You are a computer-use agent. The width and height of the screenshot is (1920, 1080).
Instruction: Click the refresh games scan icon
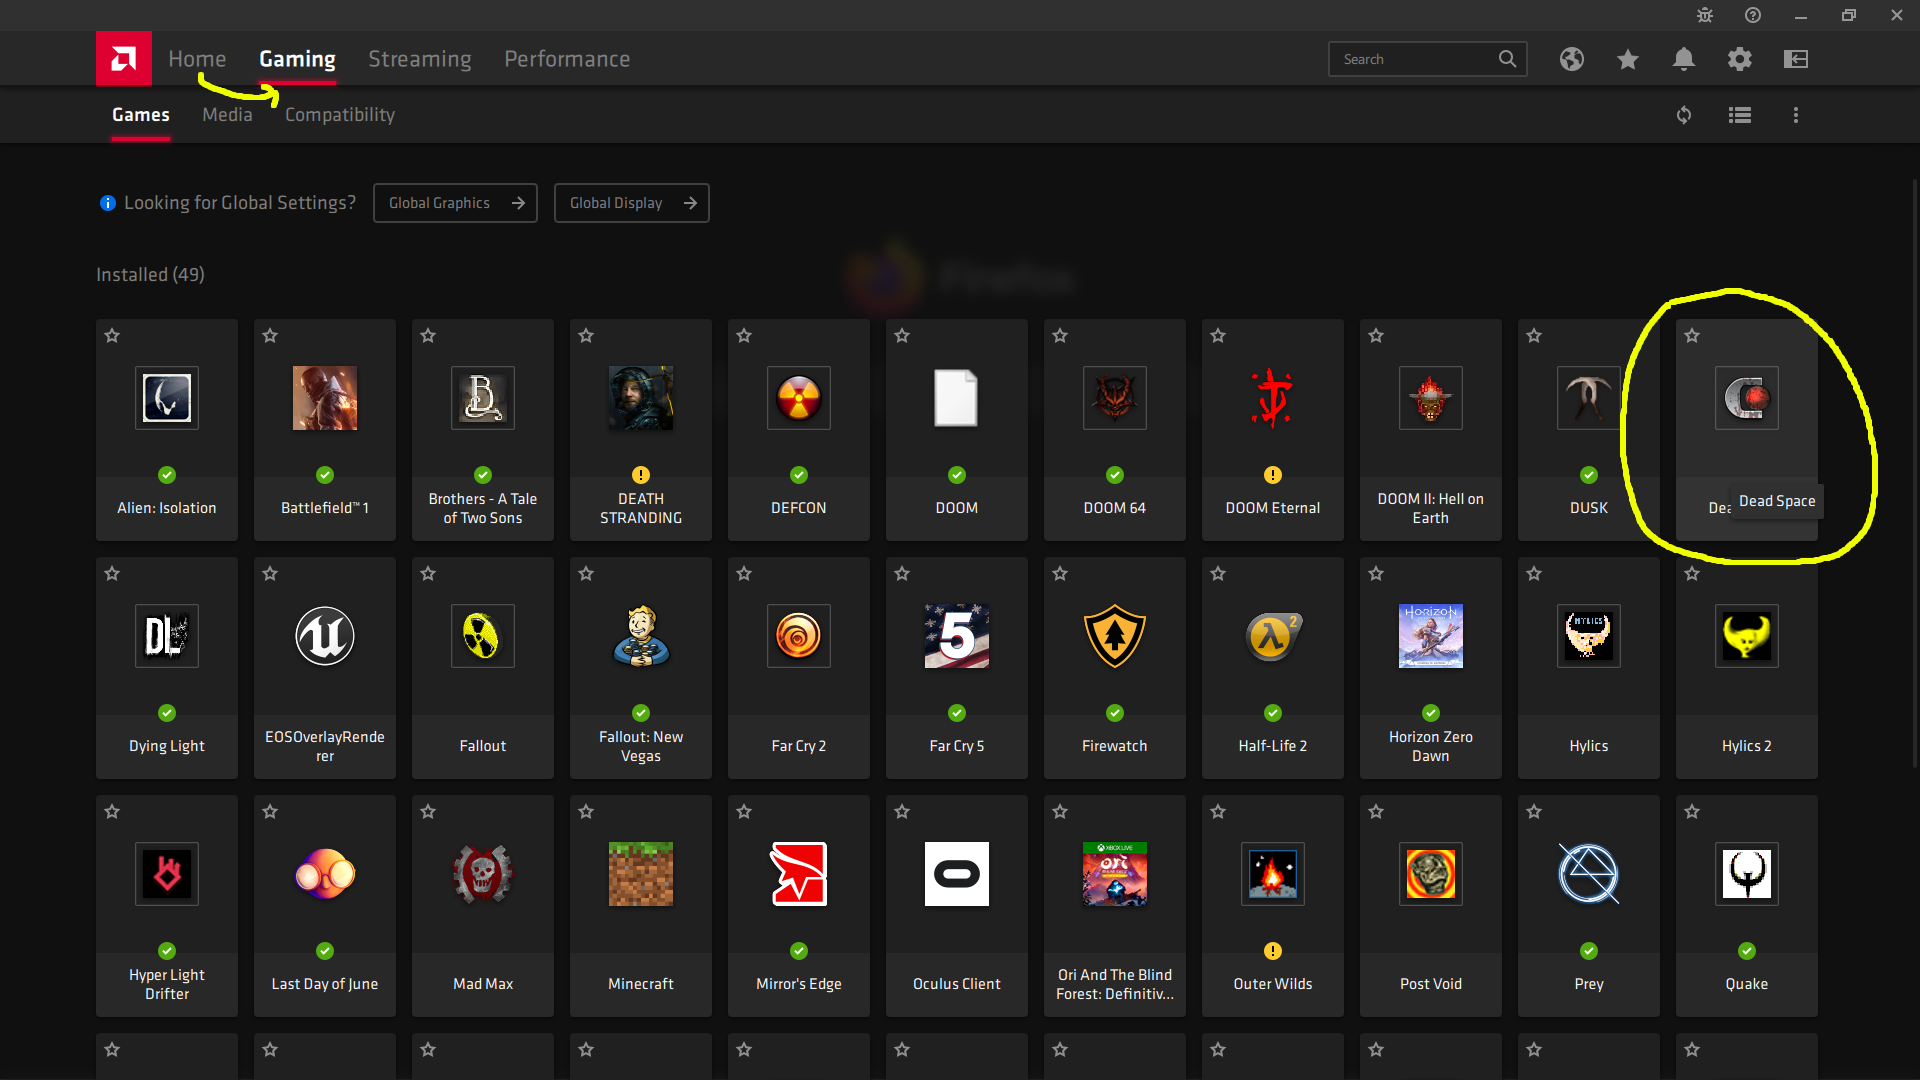coord(1684,115)
